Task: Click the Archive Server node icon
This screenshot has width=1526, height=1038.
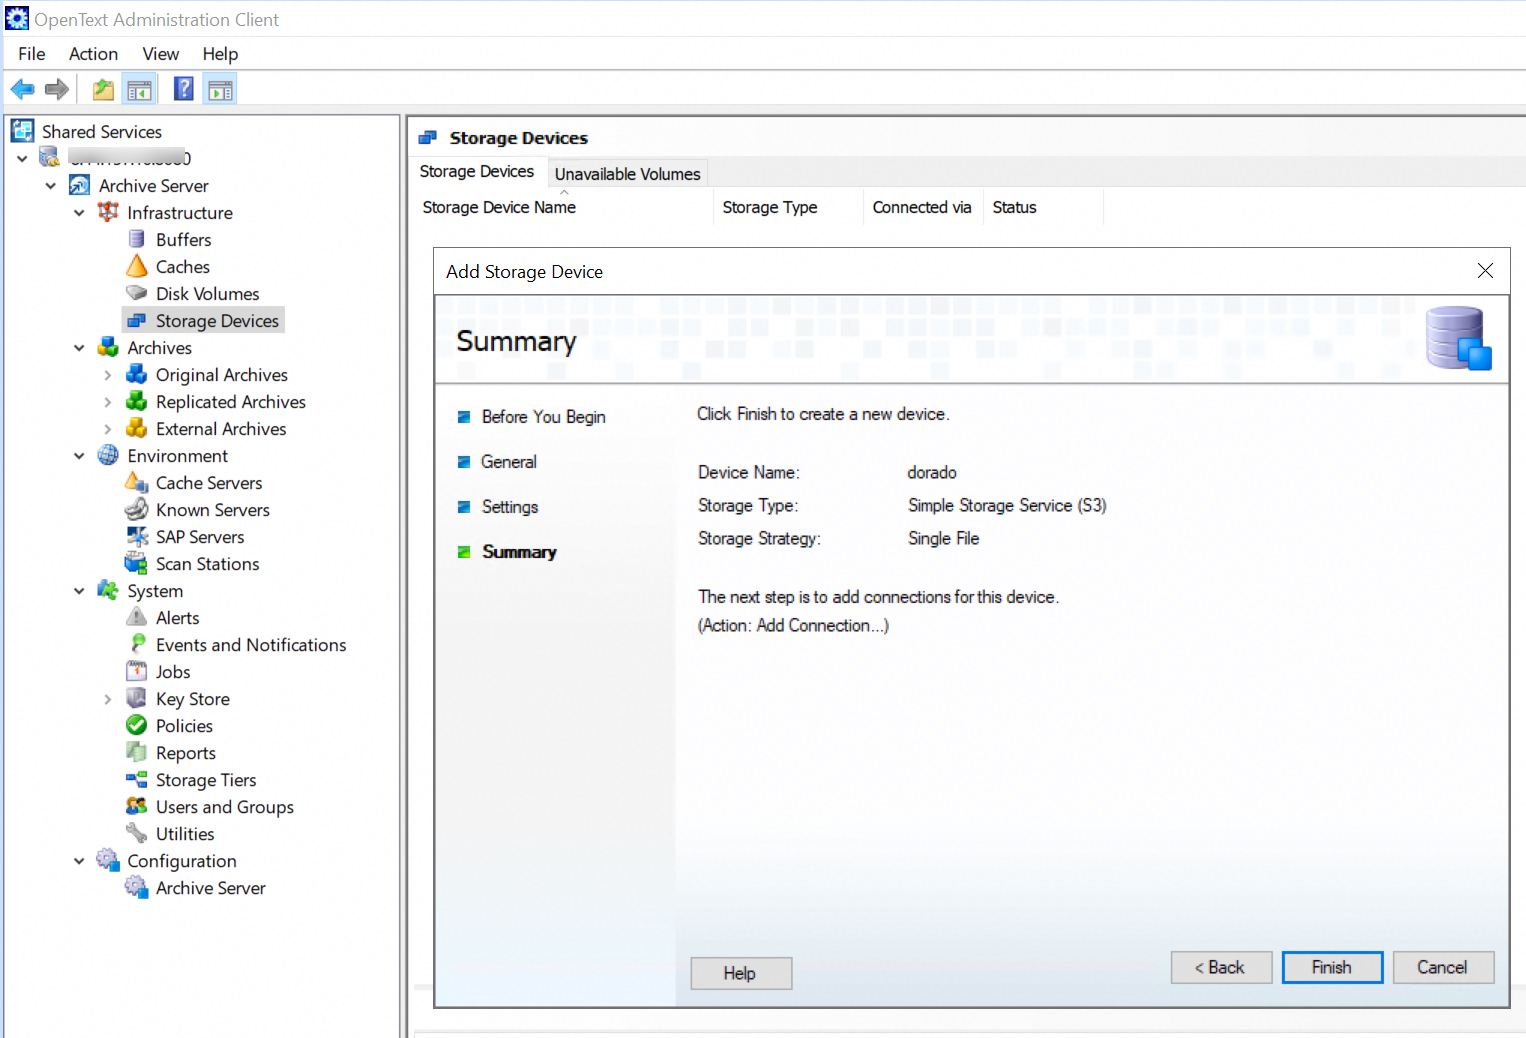Action: point(79,185)
